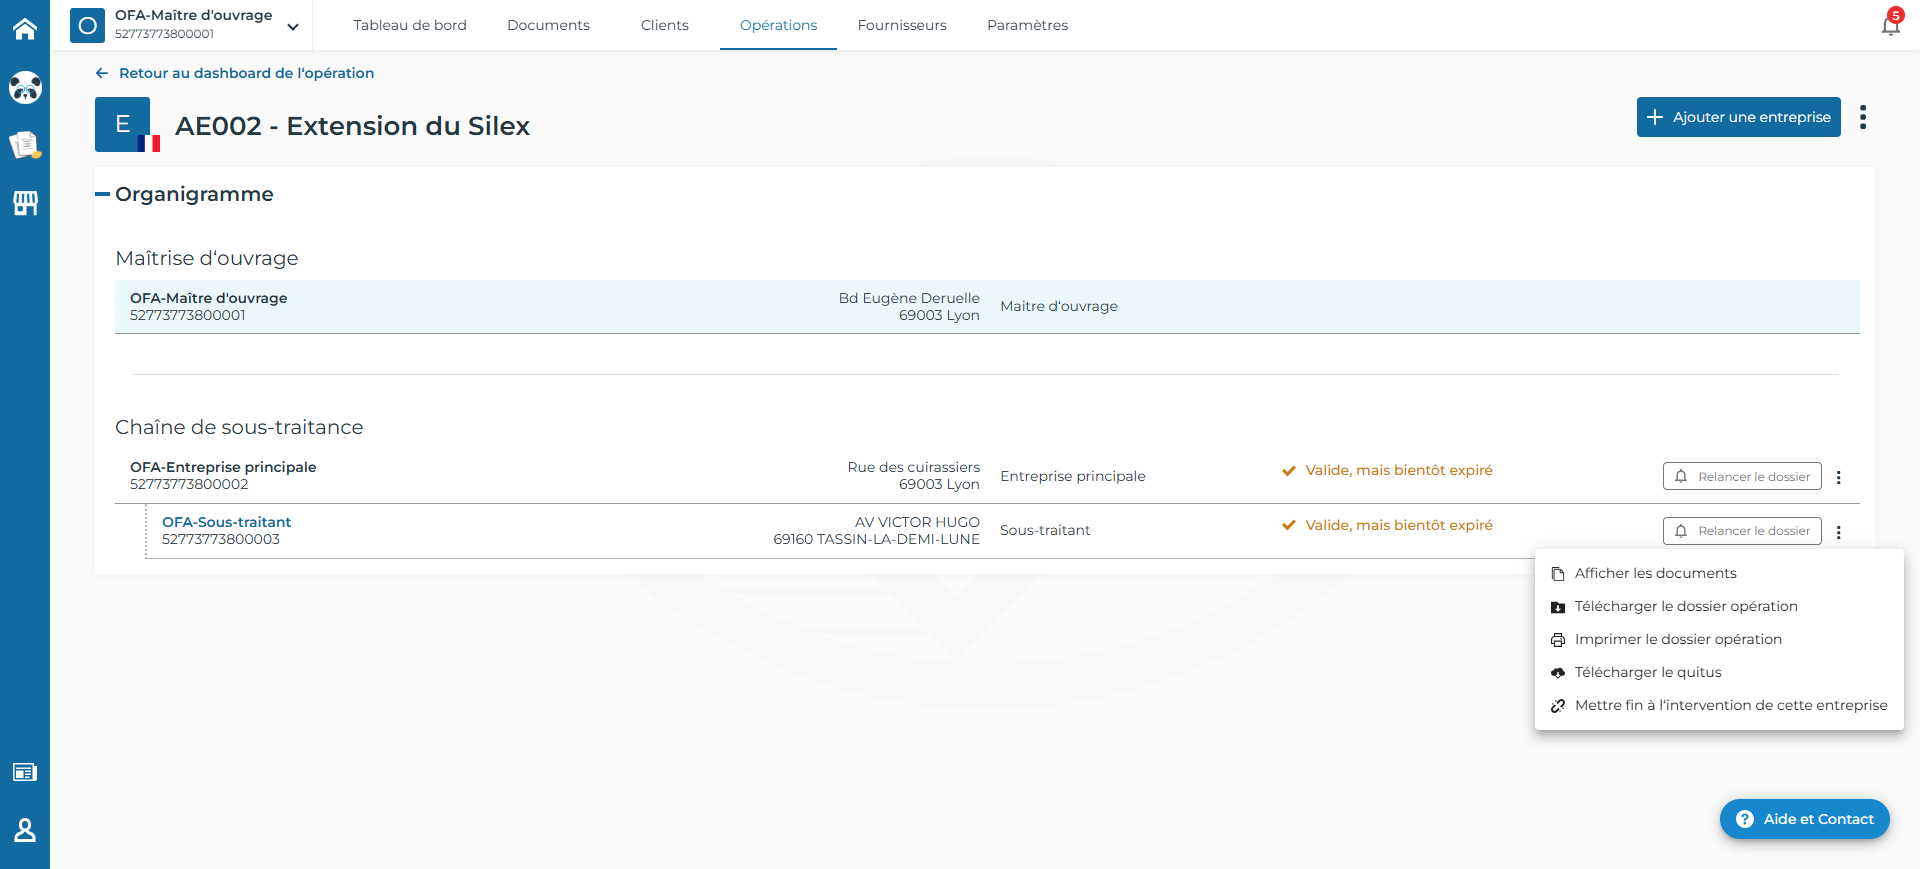Open the documents sidebar icon
1920x869 pixels.
(25, 146)
